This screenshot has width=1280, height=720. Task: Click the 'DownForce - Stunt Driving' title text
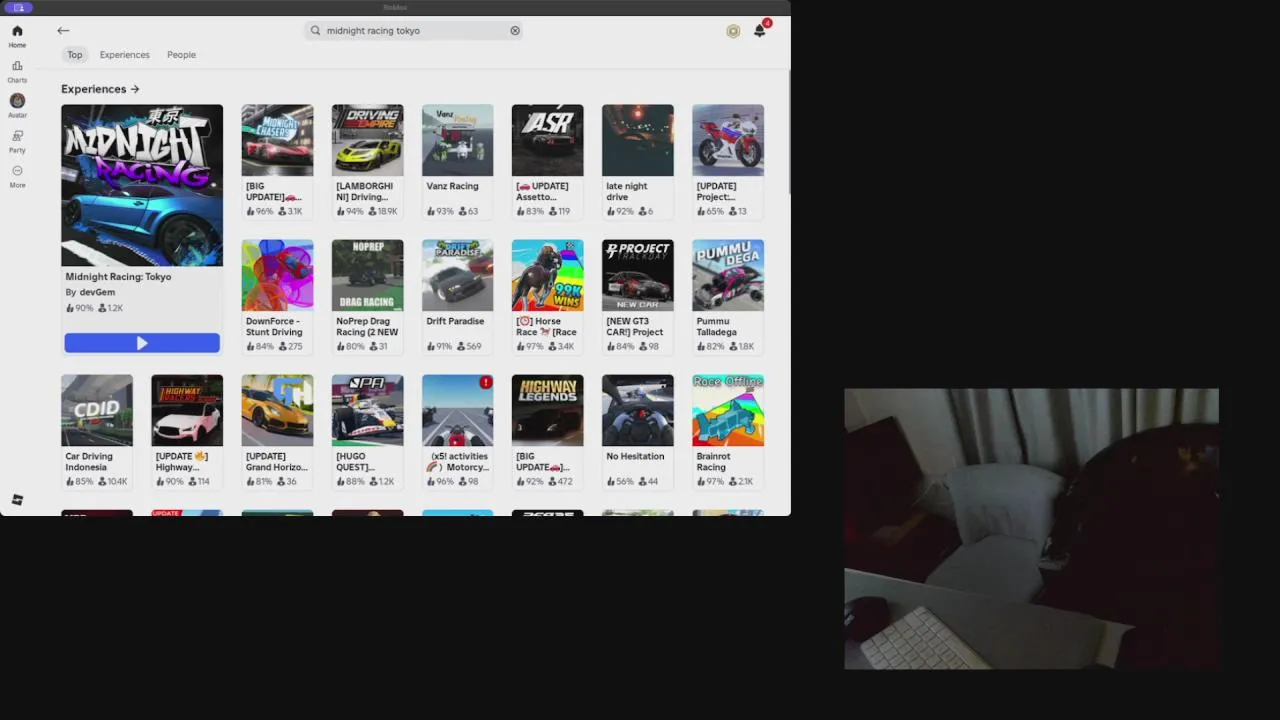(x=274, y=327)
